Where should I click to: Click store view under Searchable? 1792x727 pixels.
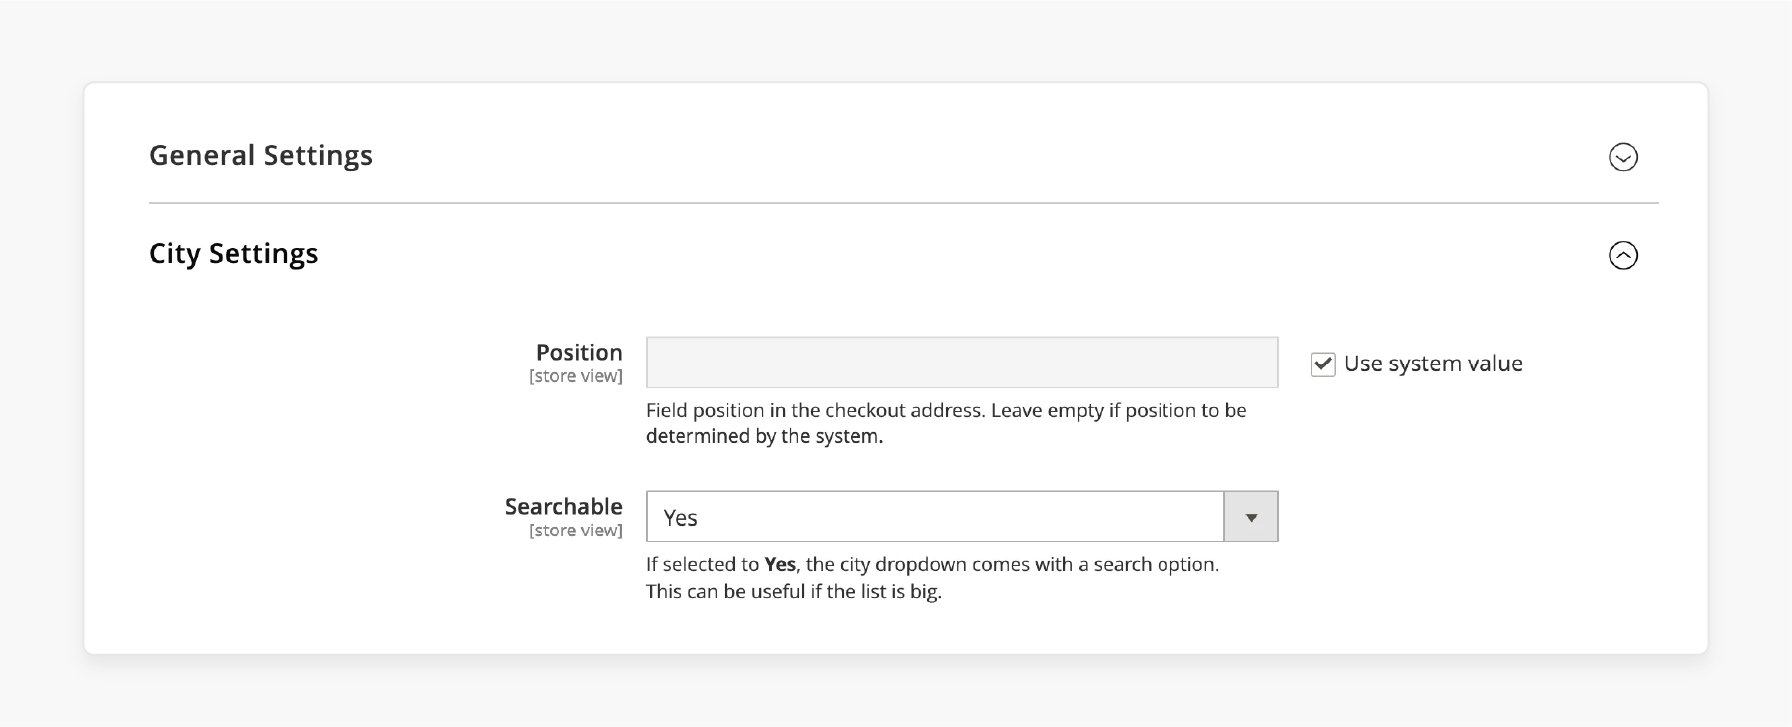(575, 531)
